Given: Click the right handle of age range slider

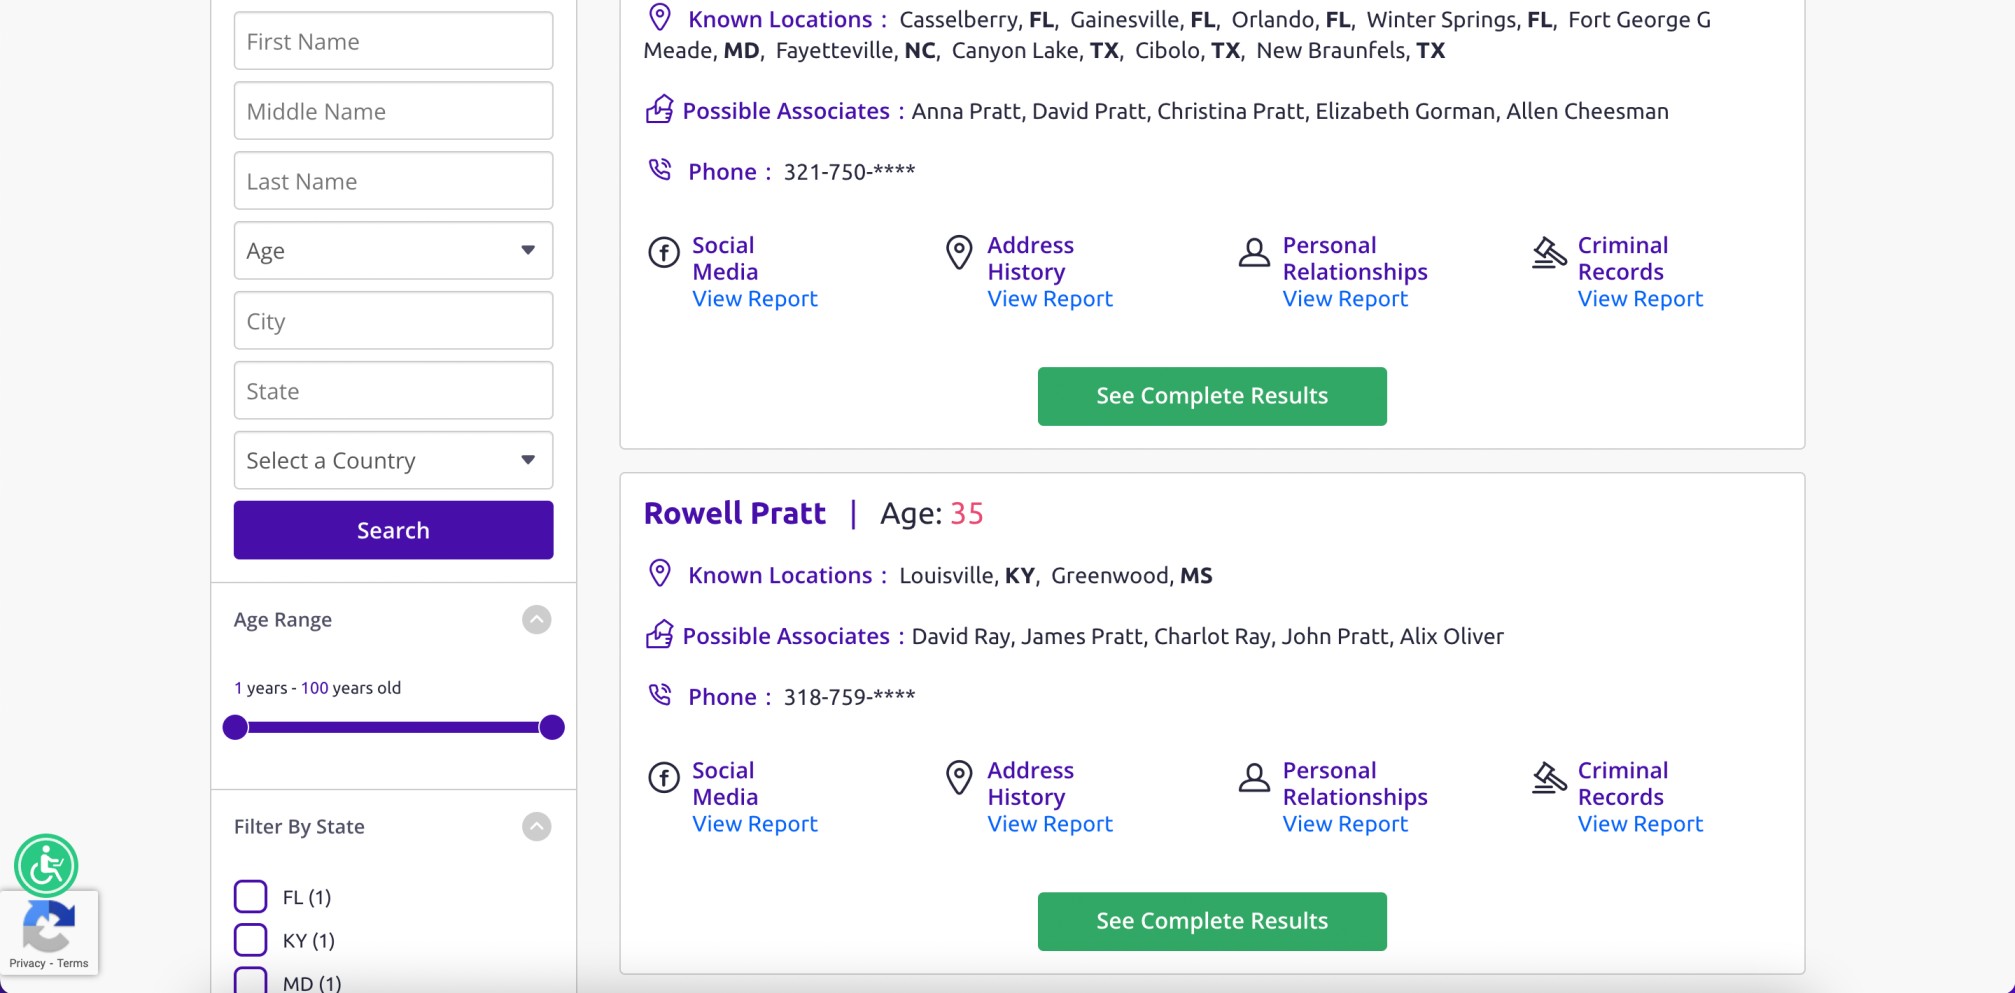Looking at the screenshot, I should coord(552,727).
